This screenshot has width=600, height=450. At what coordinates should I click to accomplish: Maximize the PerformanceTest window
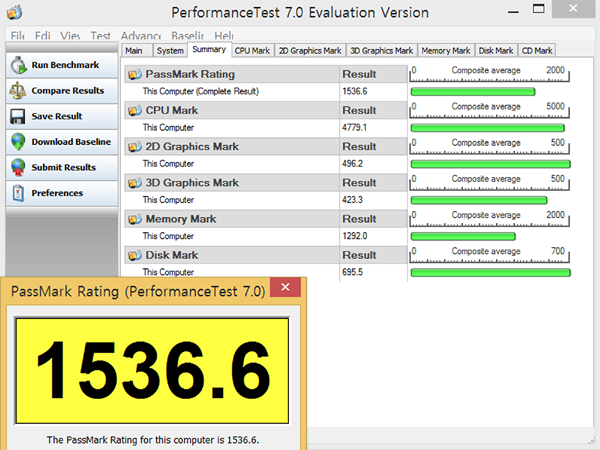click(539, 9)
